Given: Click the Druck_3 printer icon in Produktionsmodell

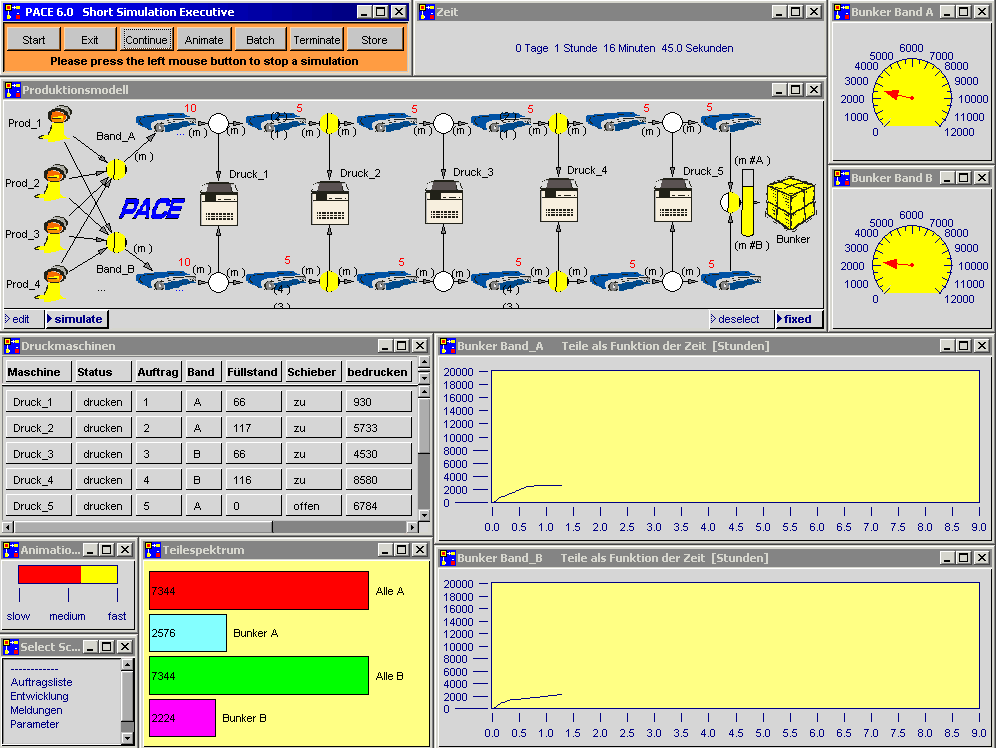Looking at the screenshot, I should click(x=443, y=202).
